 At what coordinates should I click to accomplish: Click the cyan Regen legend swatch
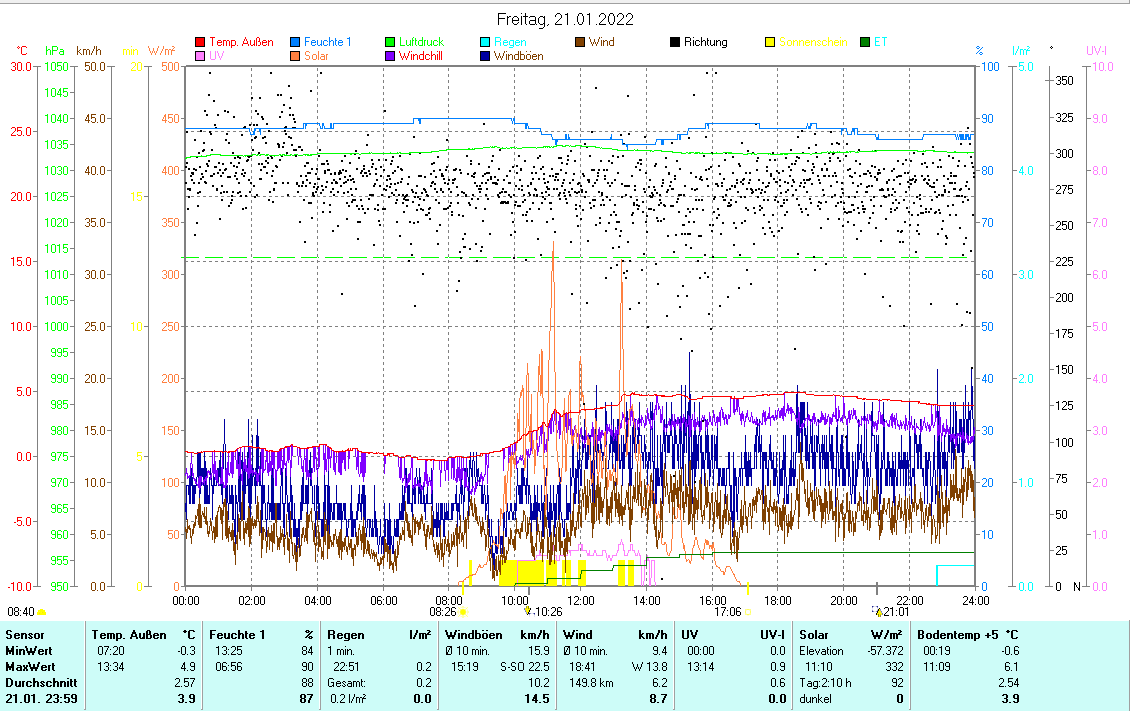pyautogui.click(x=485, y=42)
